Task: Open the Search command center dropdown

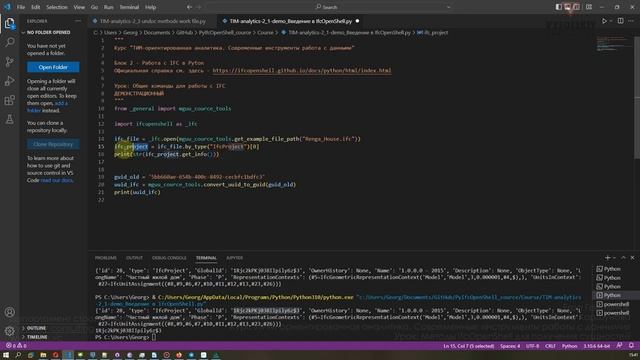Action: coord(448,7)
